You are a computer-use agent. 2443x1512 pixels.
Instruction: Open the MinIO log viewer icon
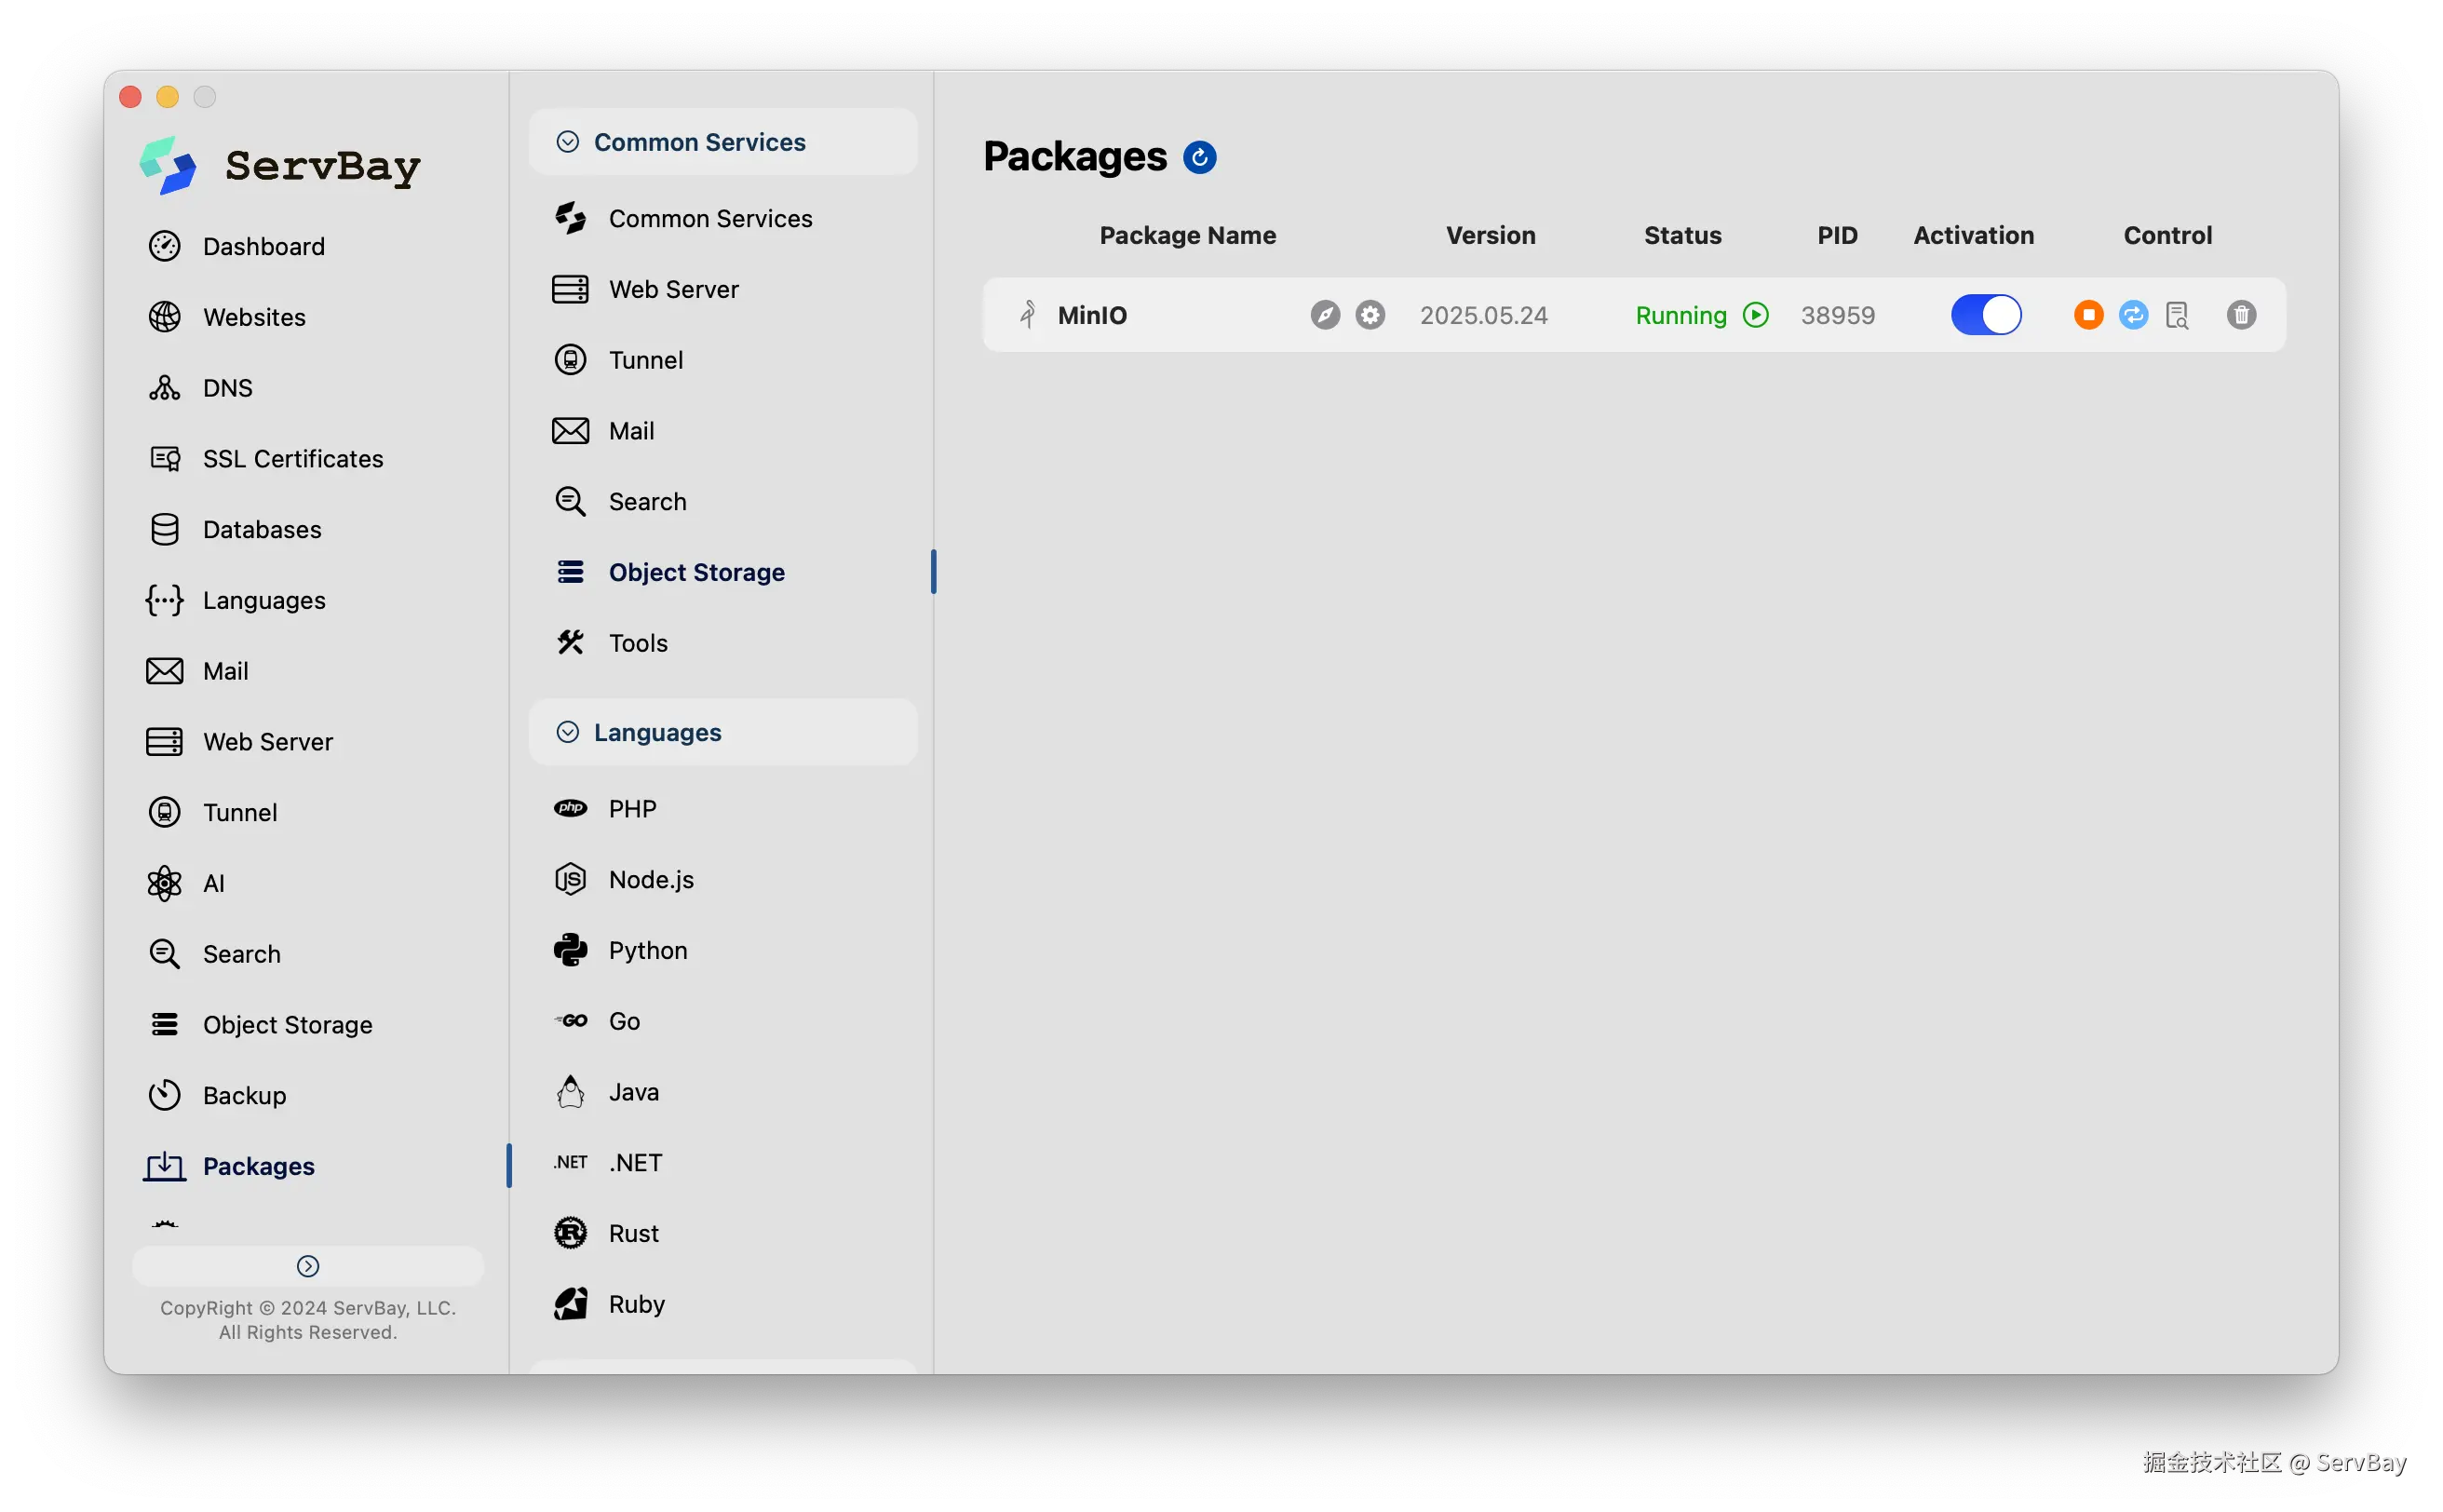tap(2177, 315)
